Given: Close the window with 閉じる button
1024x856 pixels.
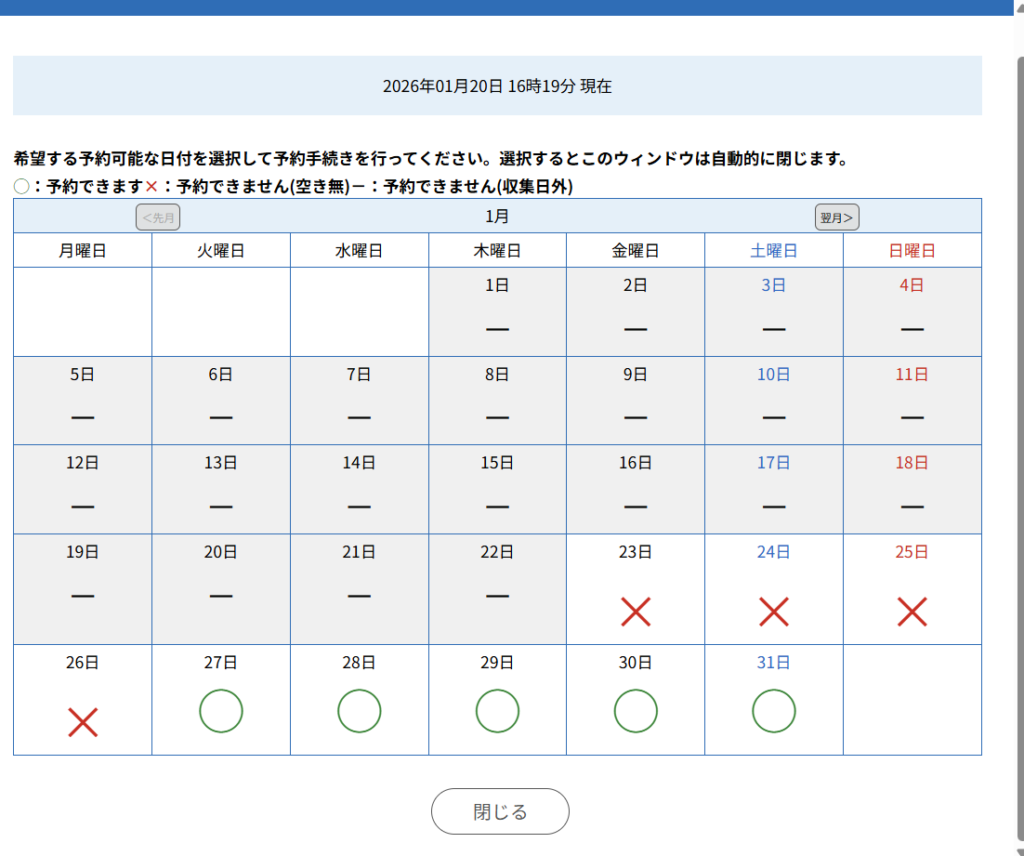Looking at the screenshot, I should (500, 811).
